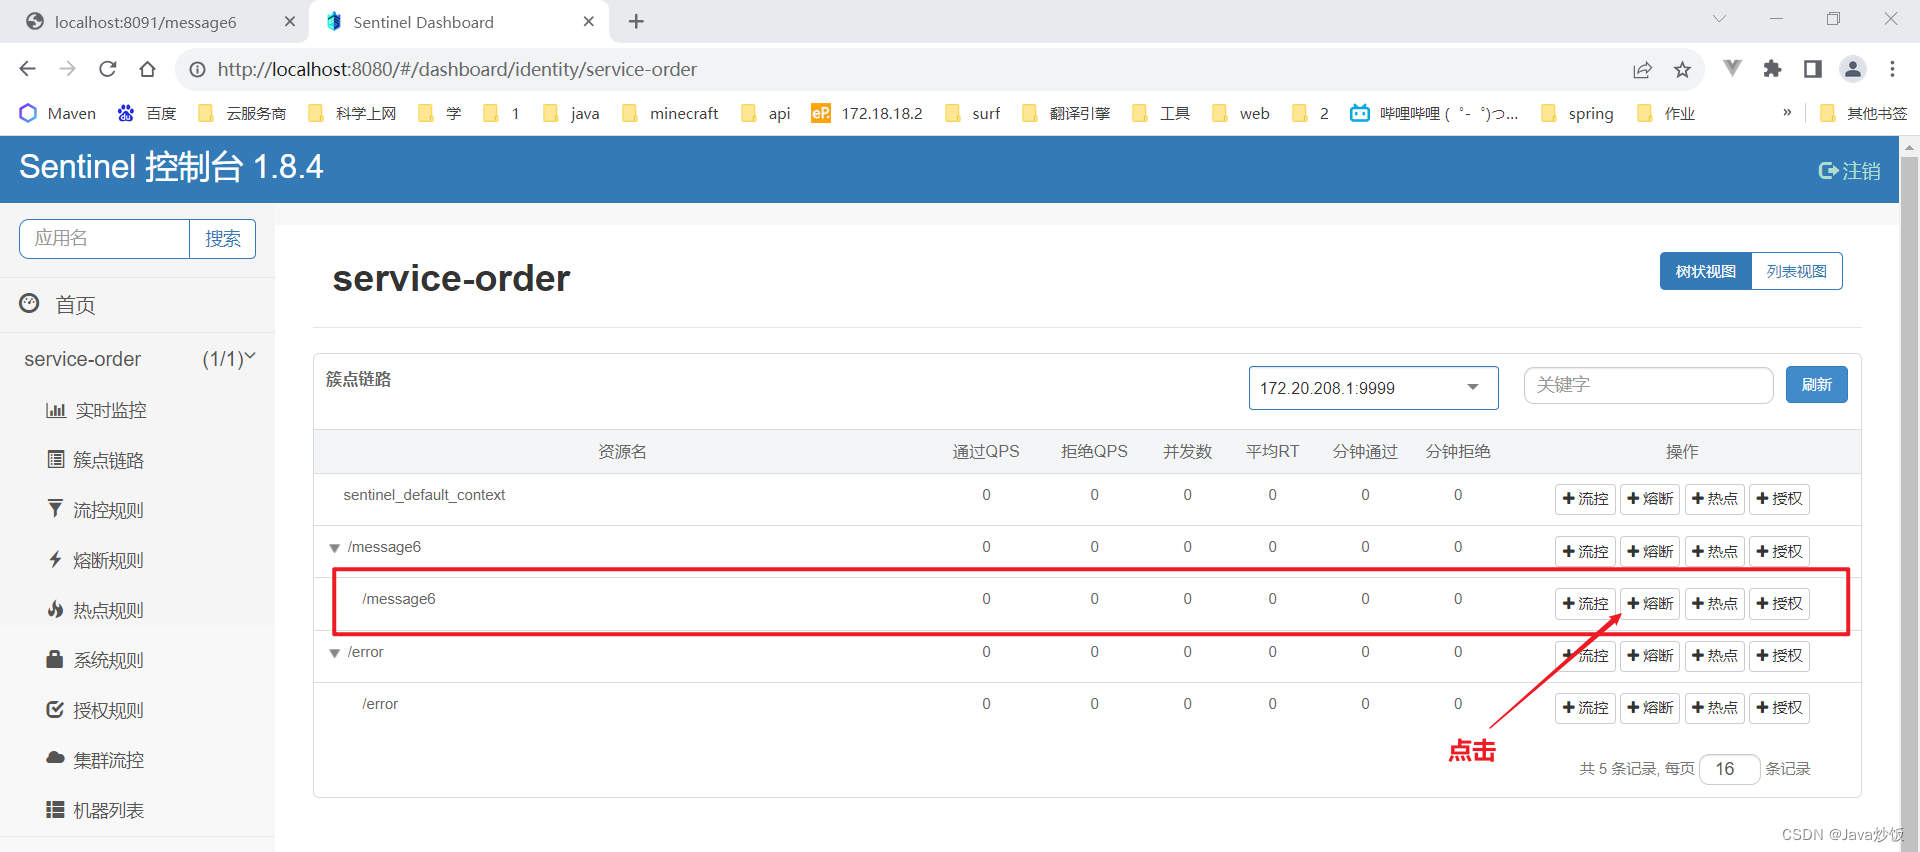This screenshot has height=852, width=1920.
Task: Add 熔断 rule for sentinel_default_context
Action: click(x=1650, y=499)
